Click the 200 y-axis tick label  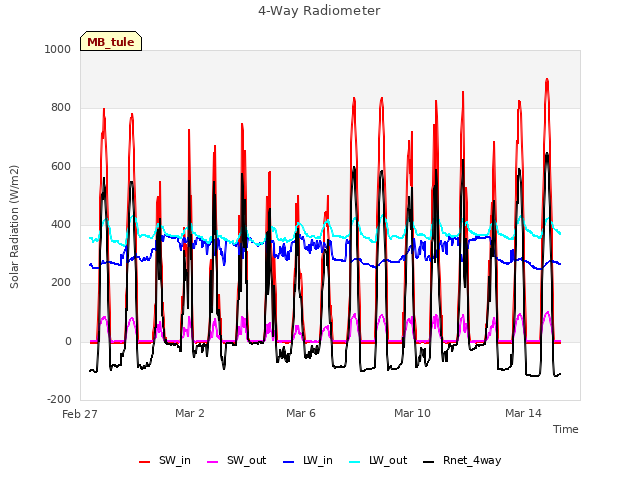pos(61,282)
